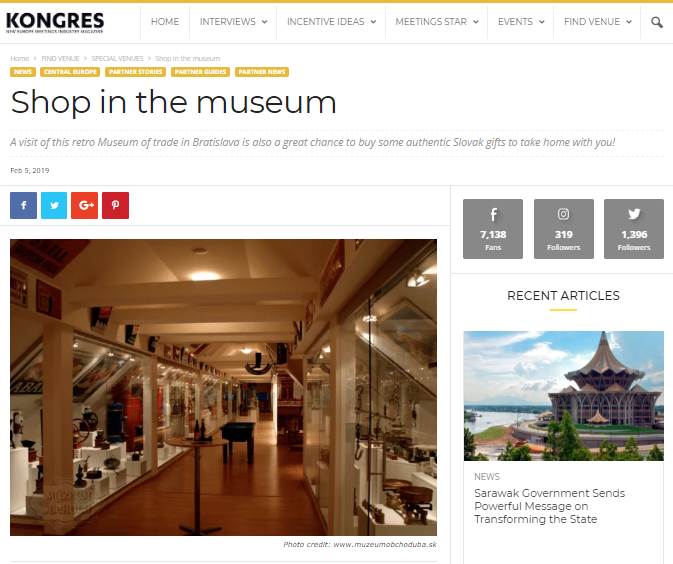673x564 pixels.
Task: Expand the Incentive Ideas dropdown
Action: 331,22
